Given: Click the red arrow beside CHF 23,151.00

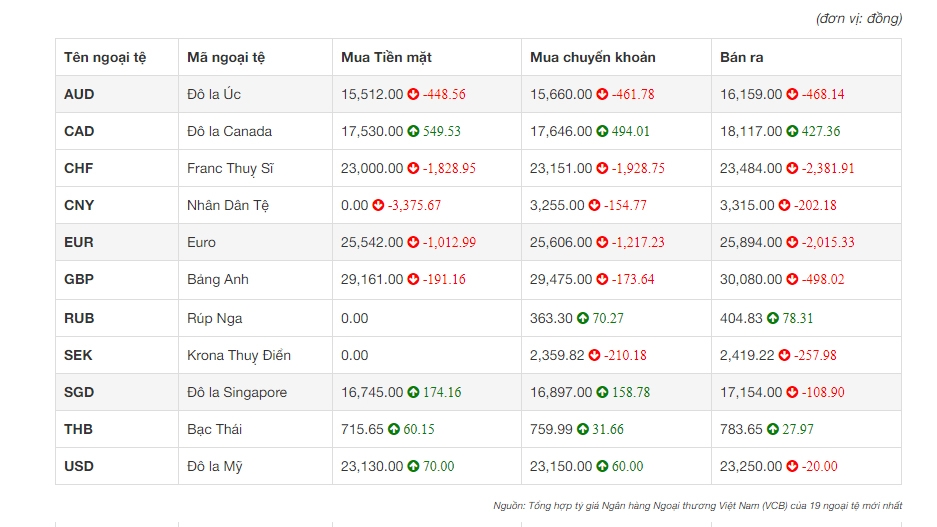Looking at the screenshot, I should click(x=602, y=168).
